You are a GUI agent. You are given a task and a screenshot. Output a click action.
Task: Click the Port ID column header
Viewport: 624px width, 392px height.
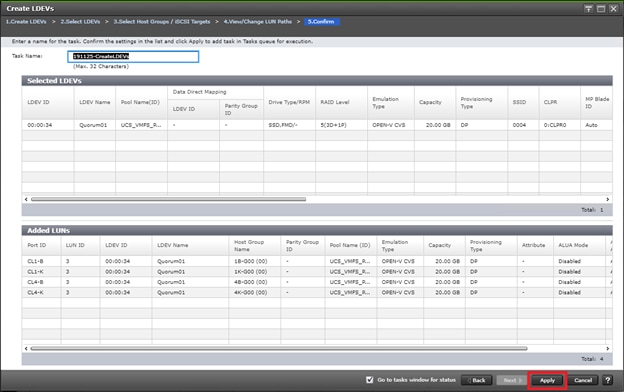click(41, 245)
